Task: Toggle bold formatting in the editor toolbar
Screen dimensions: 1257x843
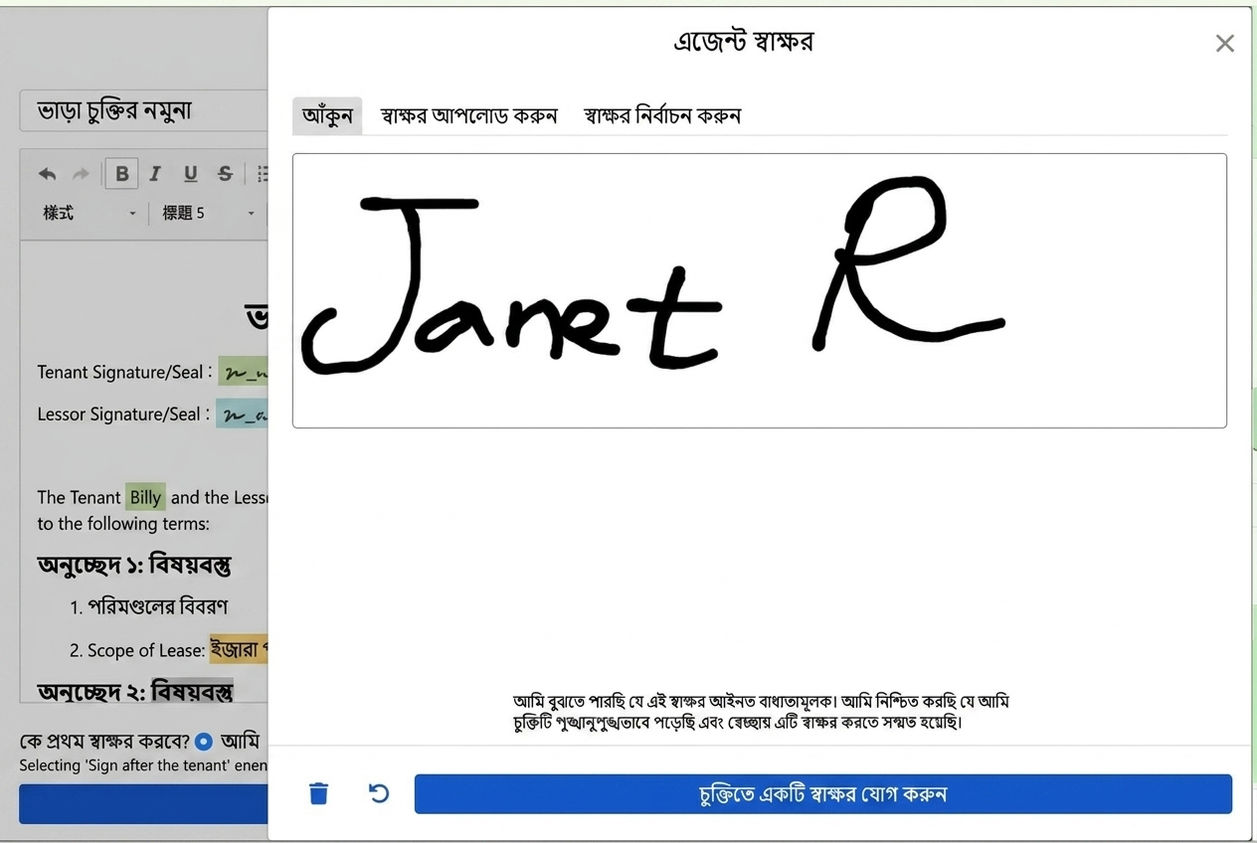Action: (x=122, y=174)
